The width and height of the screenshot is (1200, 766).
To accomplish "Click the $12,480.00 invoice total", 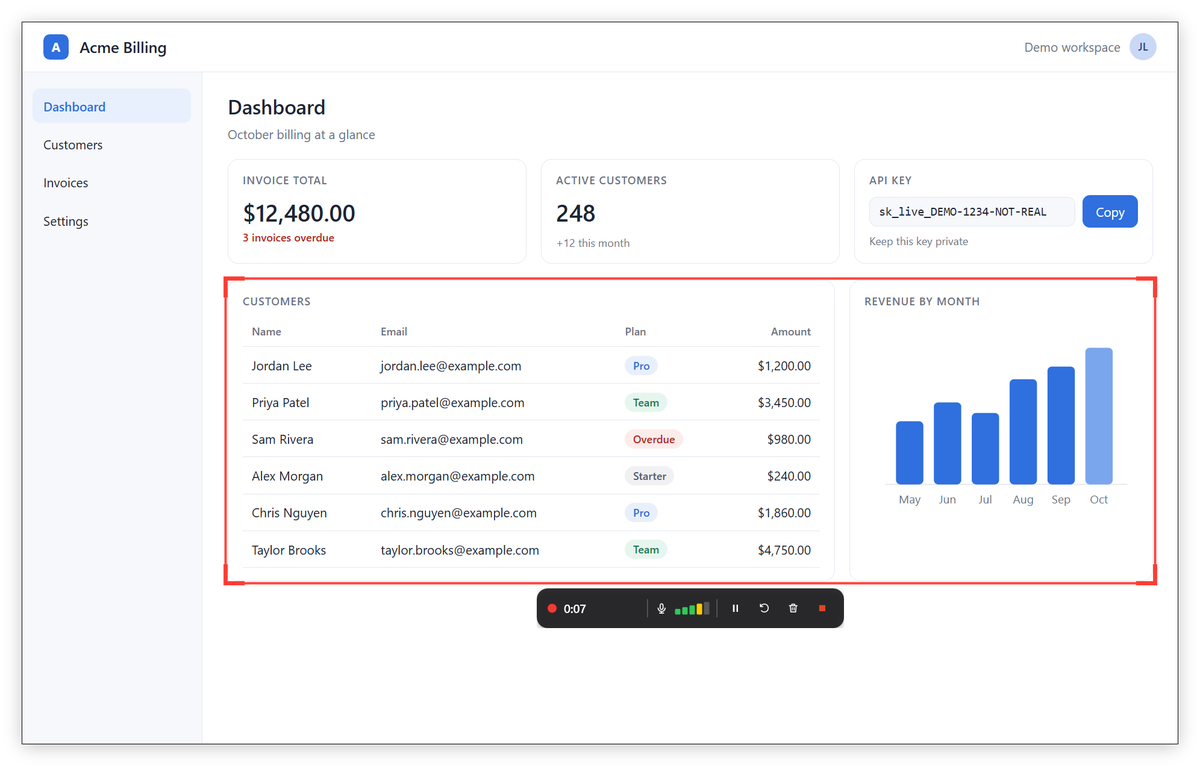I will 299,213.
